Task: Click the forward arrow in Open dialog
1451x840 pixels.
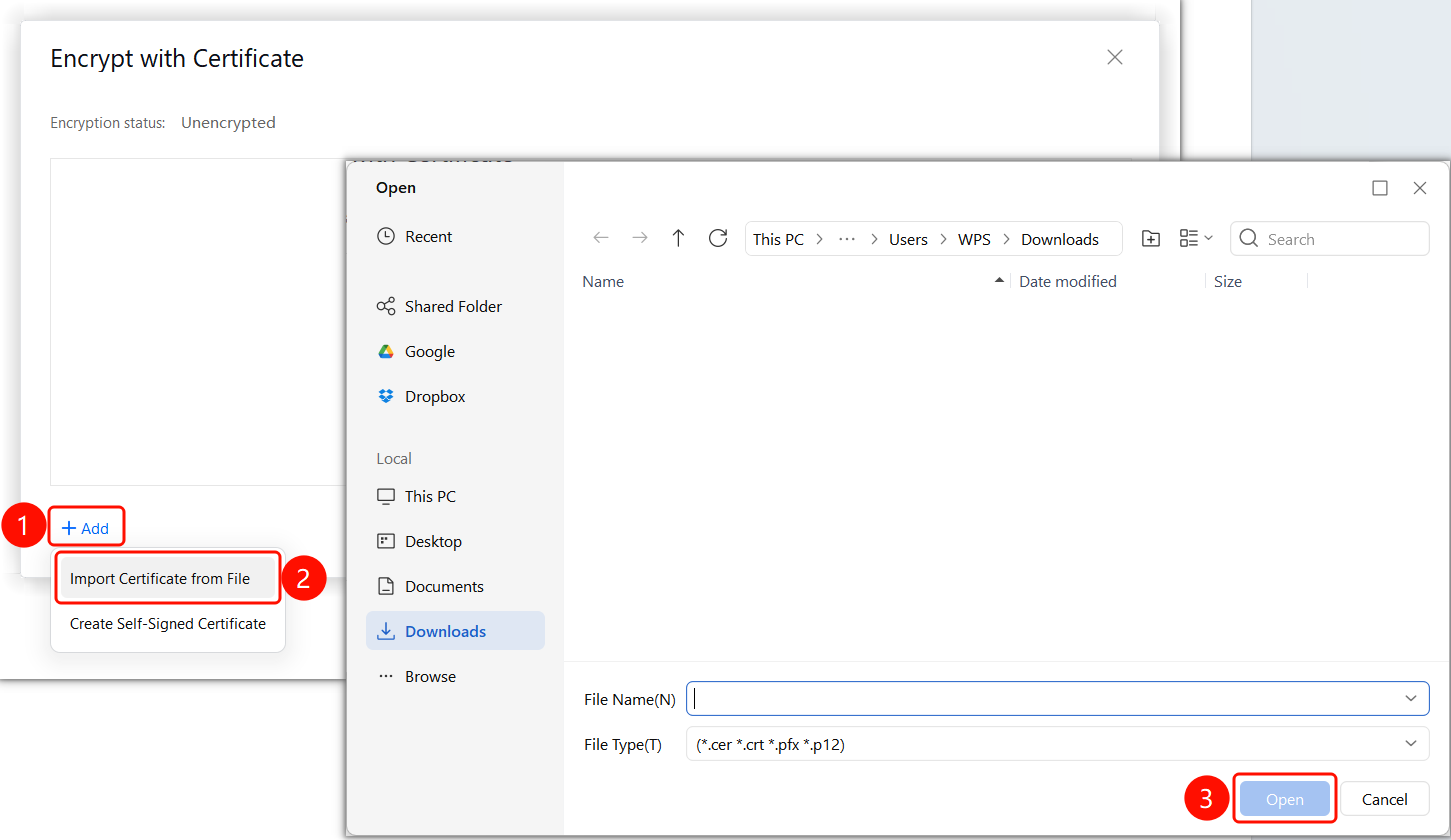Action: (x=640, y=238)
